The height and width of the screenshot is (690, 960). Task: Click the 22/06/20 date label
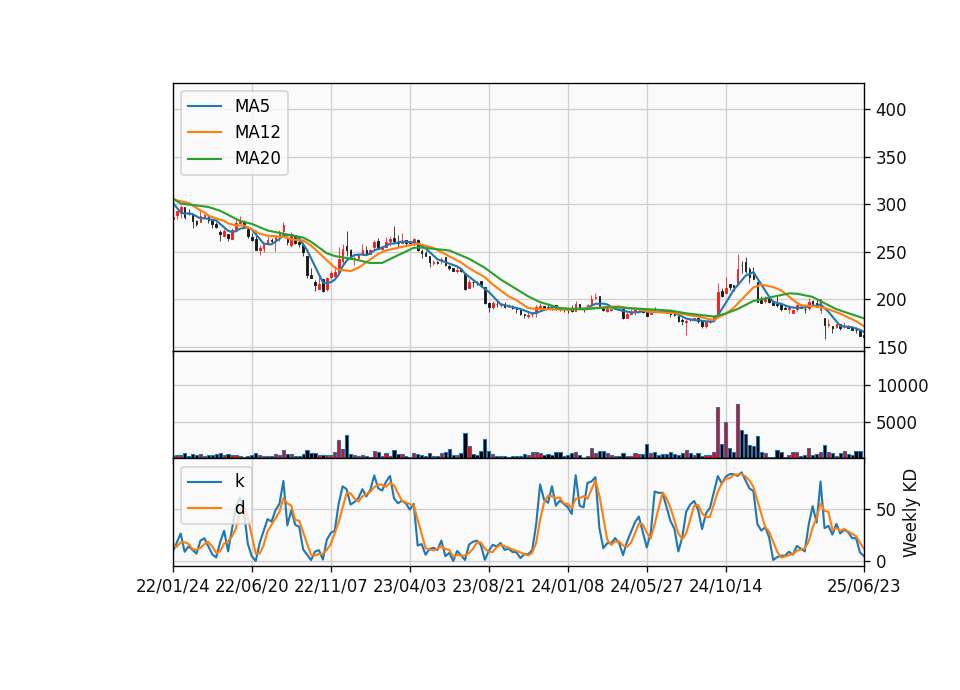pos(252,586)
